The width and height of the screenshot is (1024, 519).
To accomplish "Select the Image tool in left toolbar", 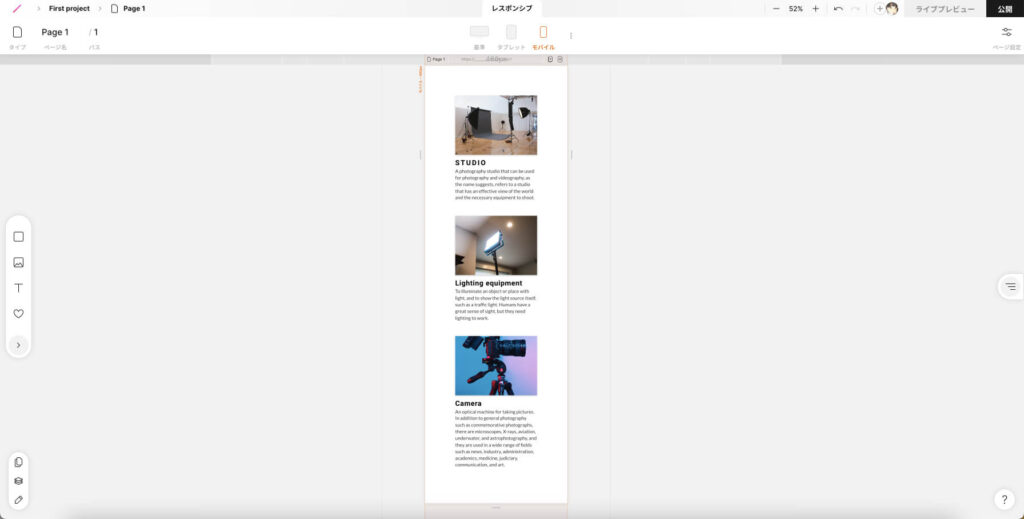I will pos(18,263).
